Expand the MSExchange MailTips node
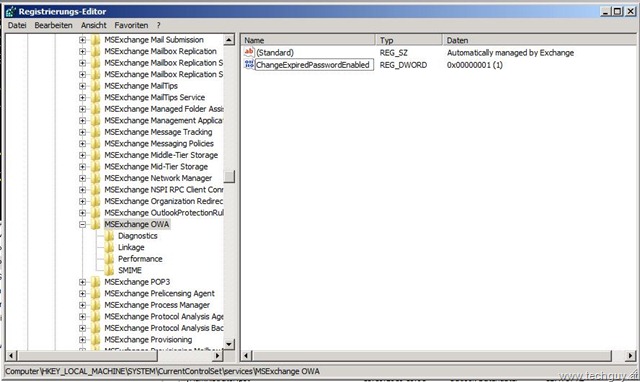This screenshot has height=382, width=640. click(x=82, y=86)
